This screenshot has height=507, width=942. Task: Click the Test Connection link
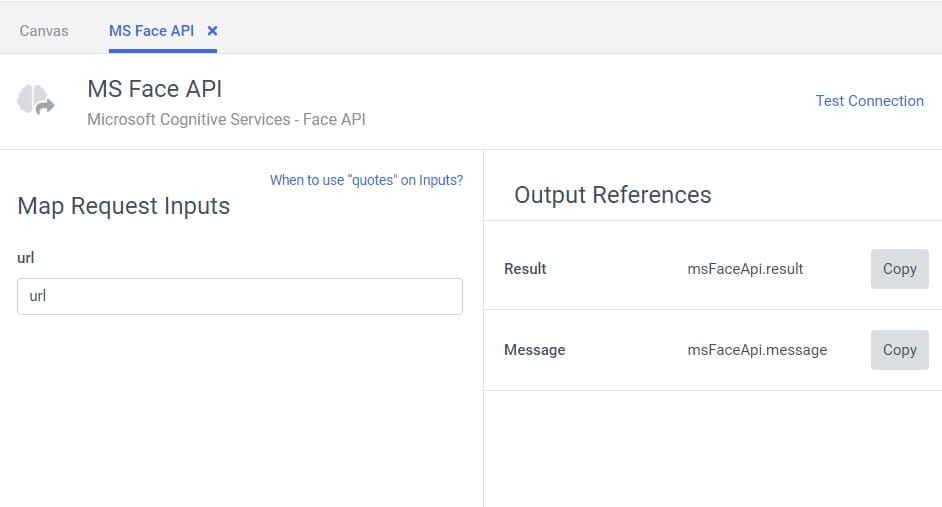point(869,101)
